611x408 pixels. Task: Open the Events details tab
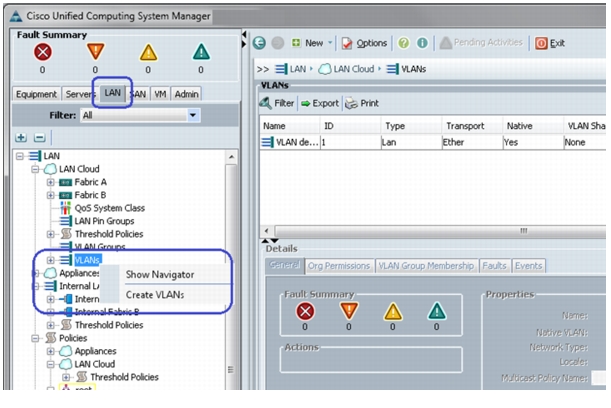[x=528, y=266]
